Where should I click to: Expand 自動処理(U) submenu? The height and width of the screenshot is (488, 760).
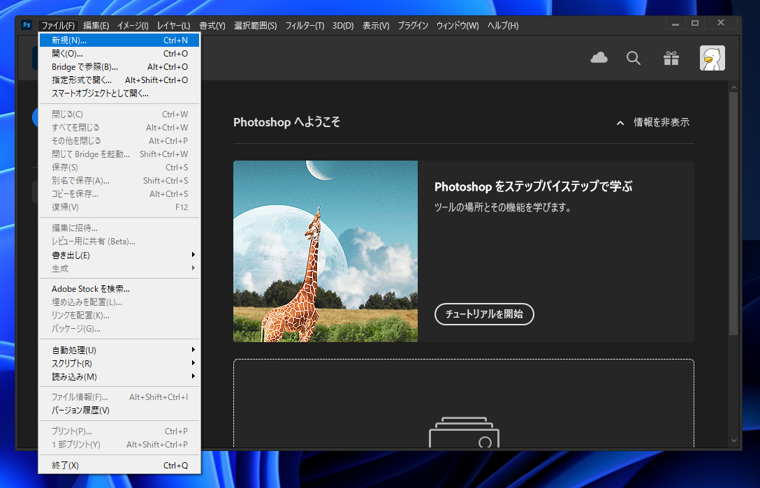click(119, 350)
